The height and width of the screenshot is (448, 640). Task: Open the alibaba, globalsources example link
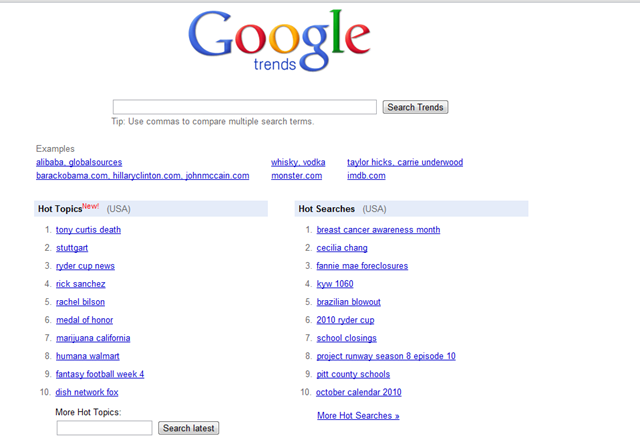coord(79,162)
